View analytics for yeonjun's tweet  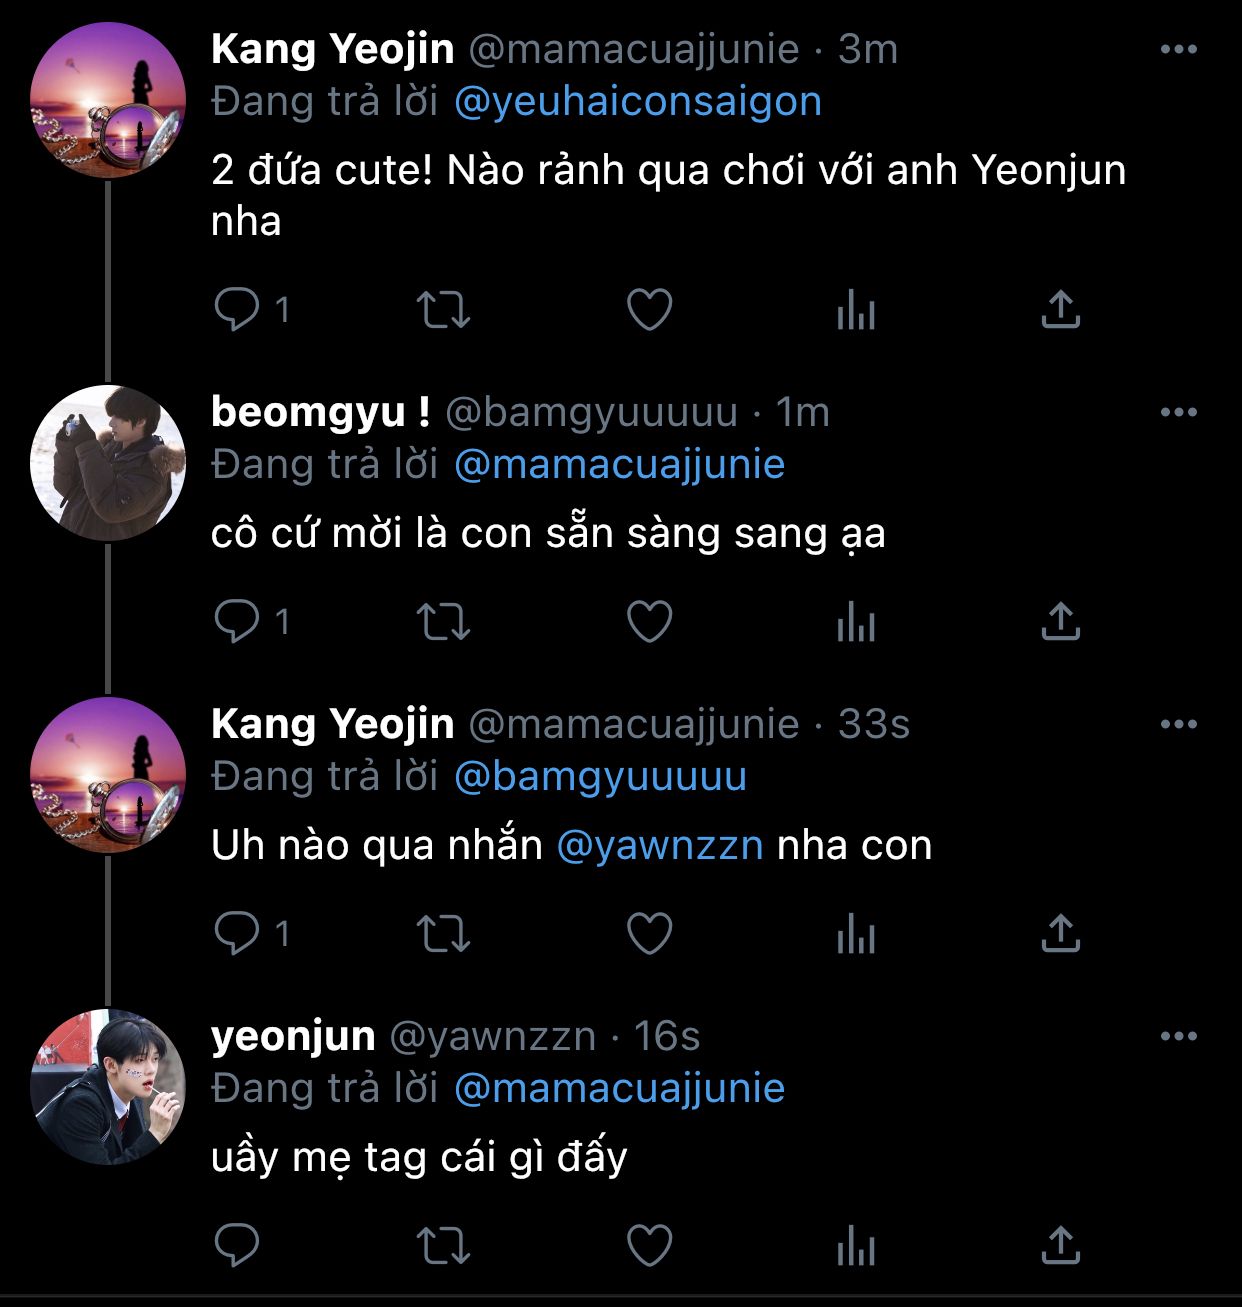click(855, 1246)
